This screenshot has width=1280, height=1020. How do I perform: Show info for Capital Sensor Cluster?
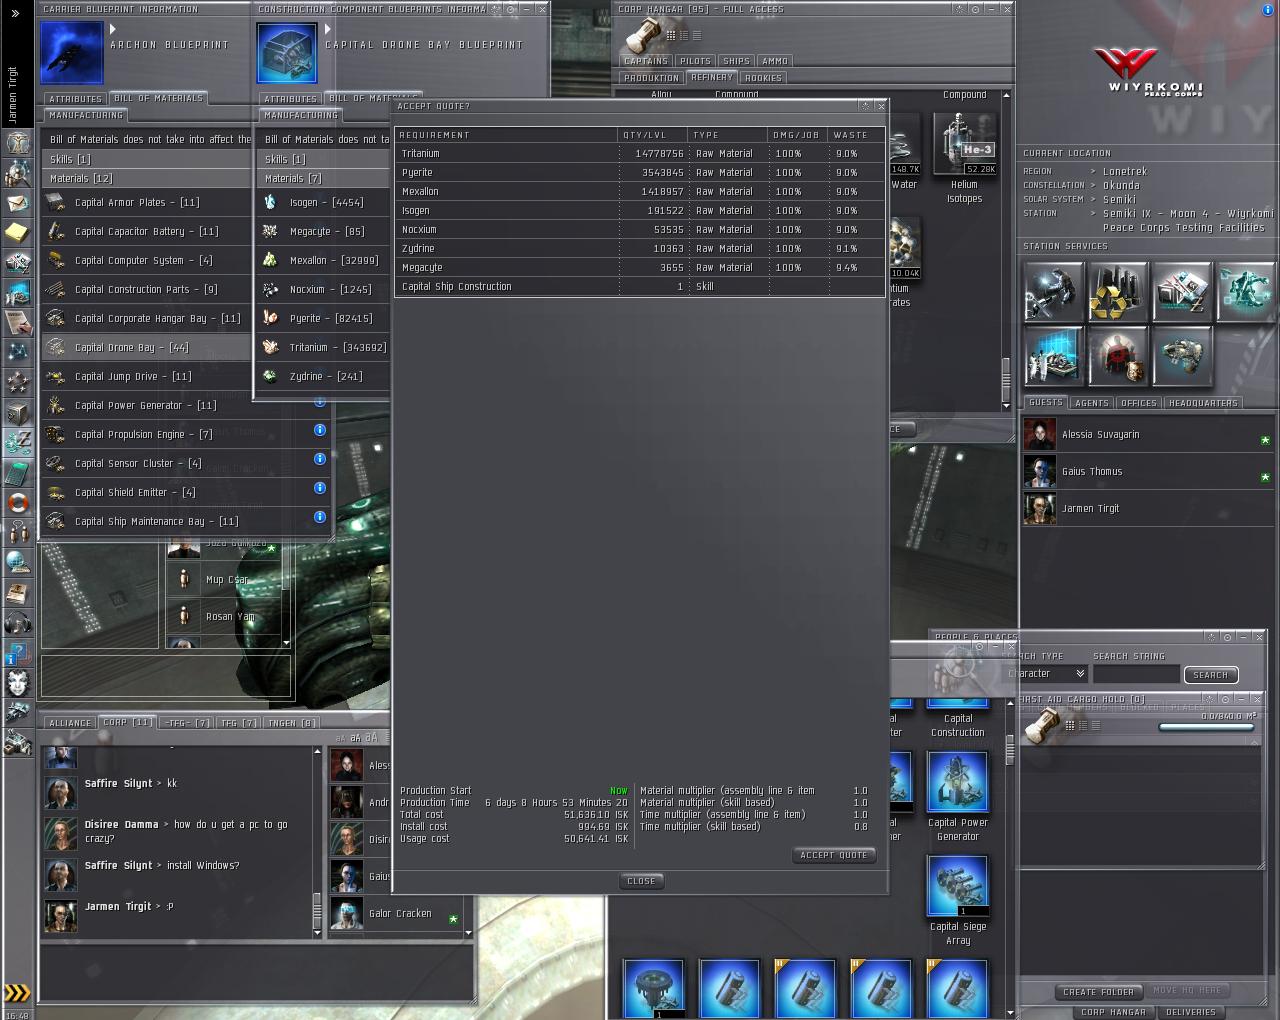320,459
